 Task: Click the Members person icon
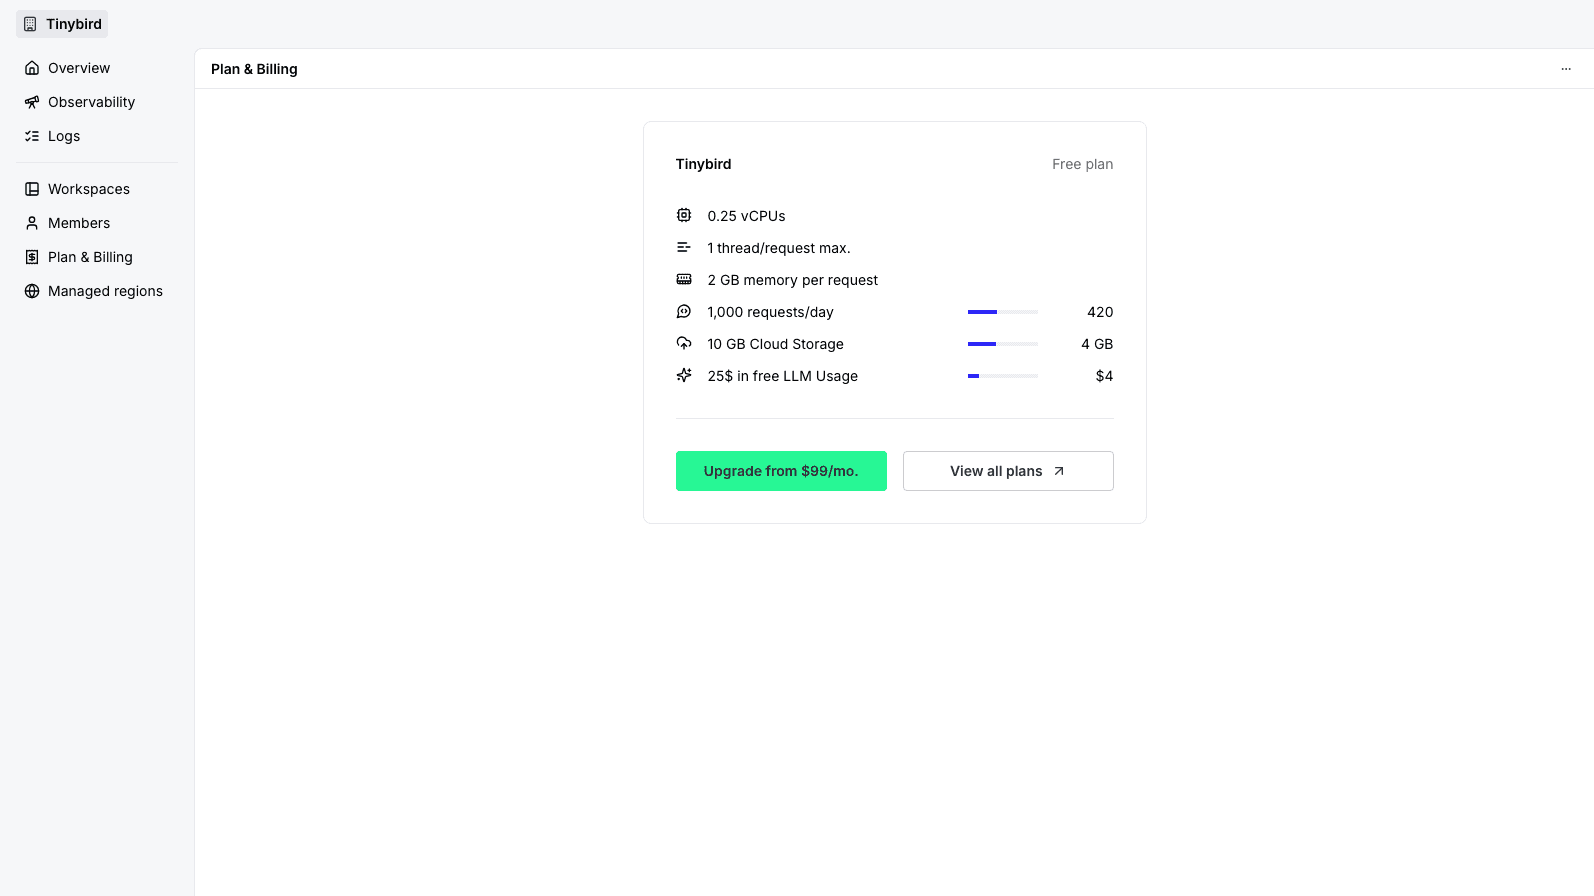(32, 223)
